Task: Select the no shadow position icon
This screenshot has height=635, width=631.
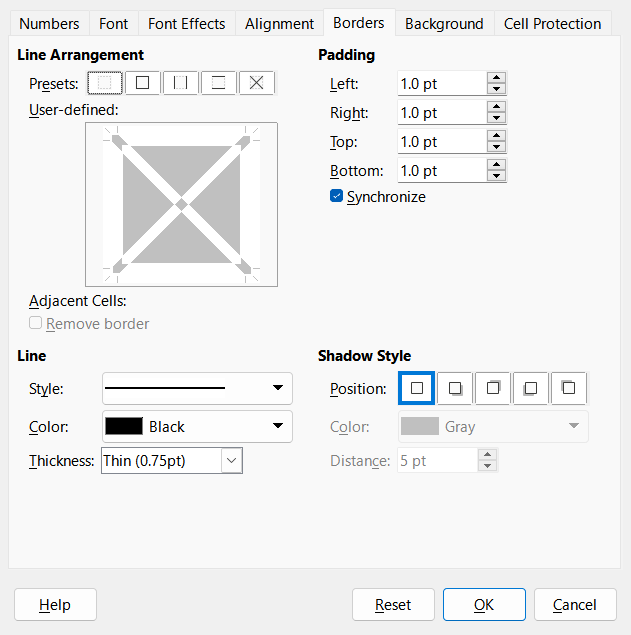Action: (416, 388)
